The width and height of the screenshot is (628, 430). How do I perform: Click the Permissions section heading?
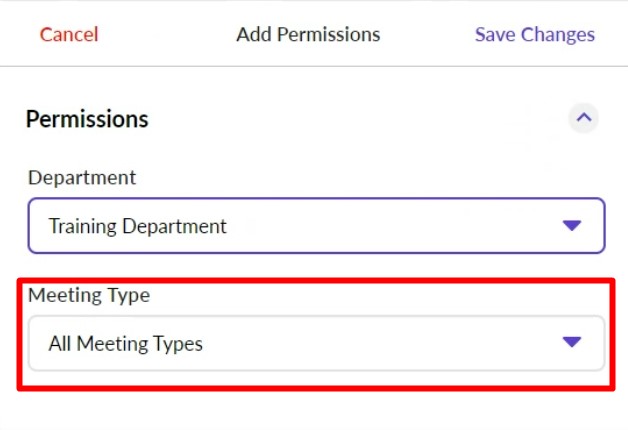tap(87, 119)
